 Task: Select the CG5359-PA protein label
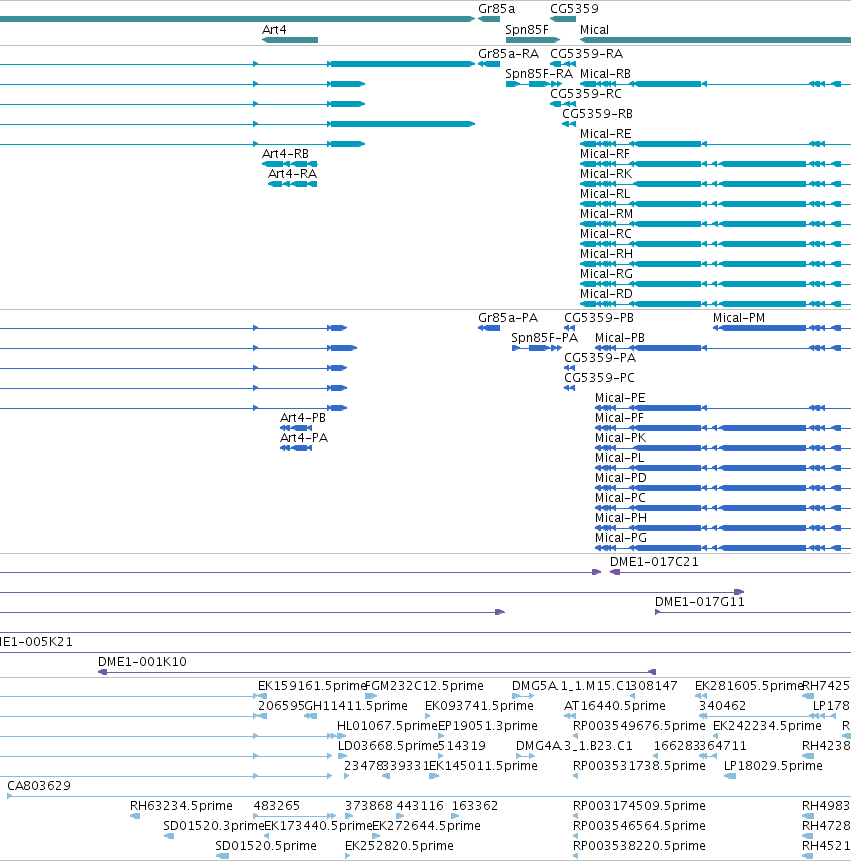tap(600, 358)
